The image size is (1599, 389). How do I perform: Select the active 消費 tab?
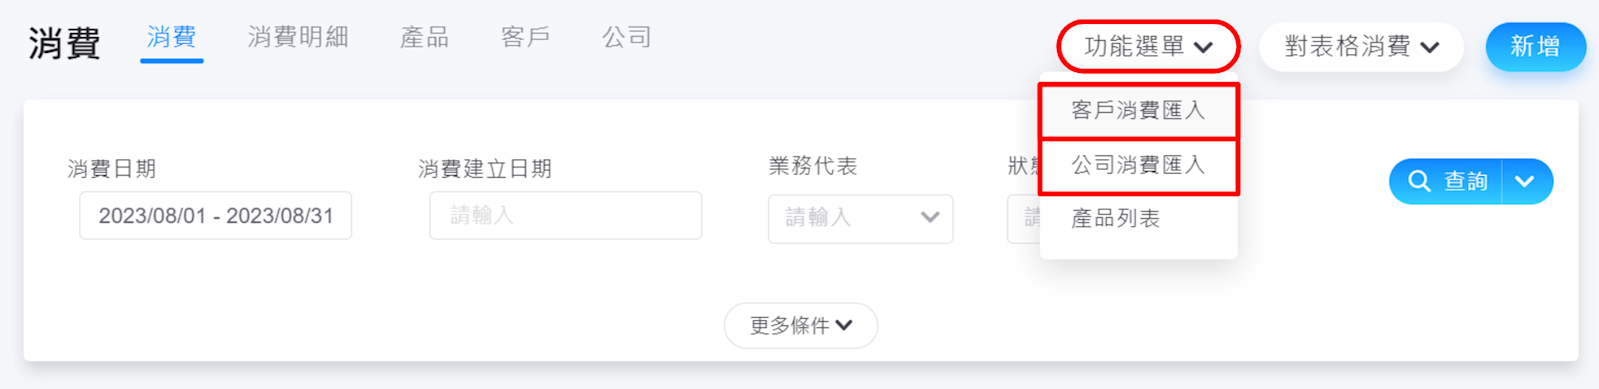pyautogui.click(x=171, y=38)
